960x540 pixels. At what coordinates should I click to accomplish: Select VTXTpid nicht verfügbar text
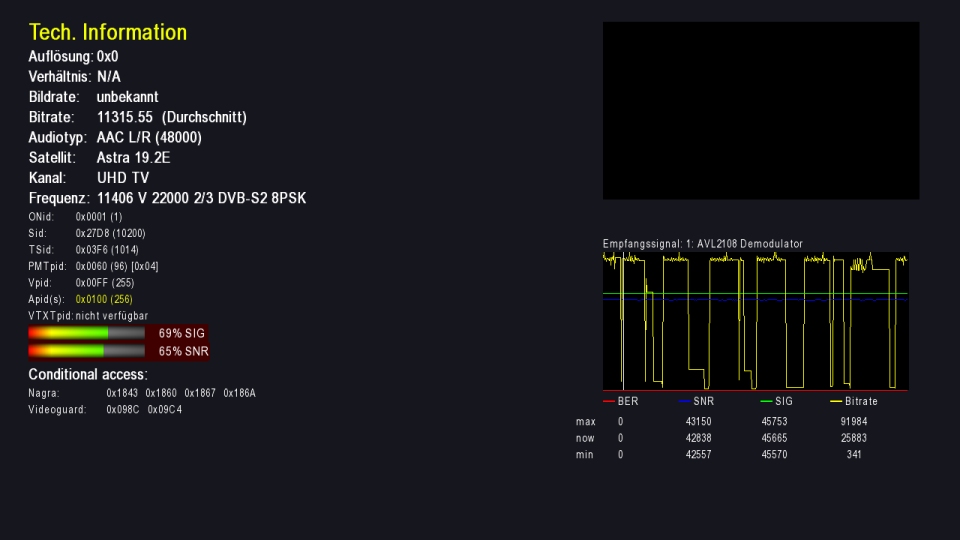111,316
